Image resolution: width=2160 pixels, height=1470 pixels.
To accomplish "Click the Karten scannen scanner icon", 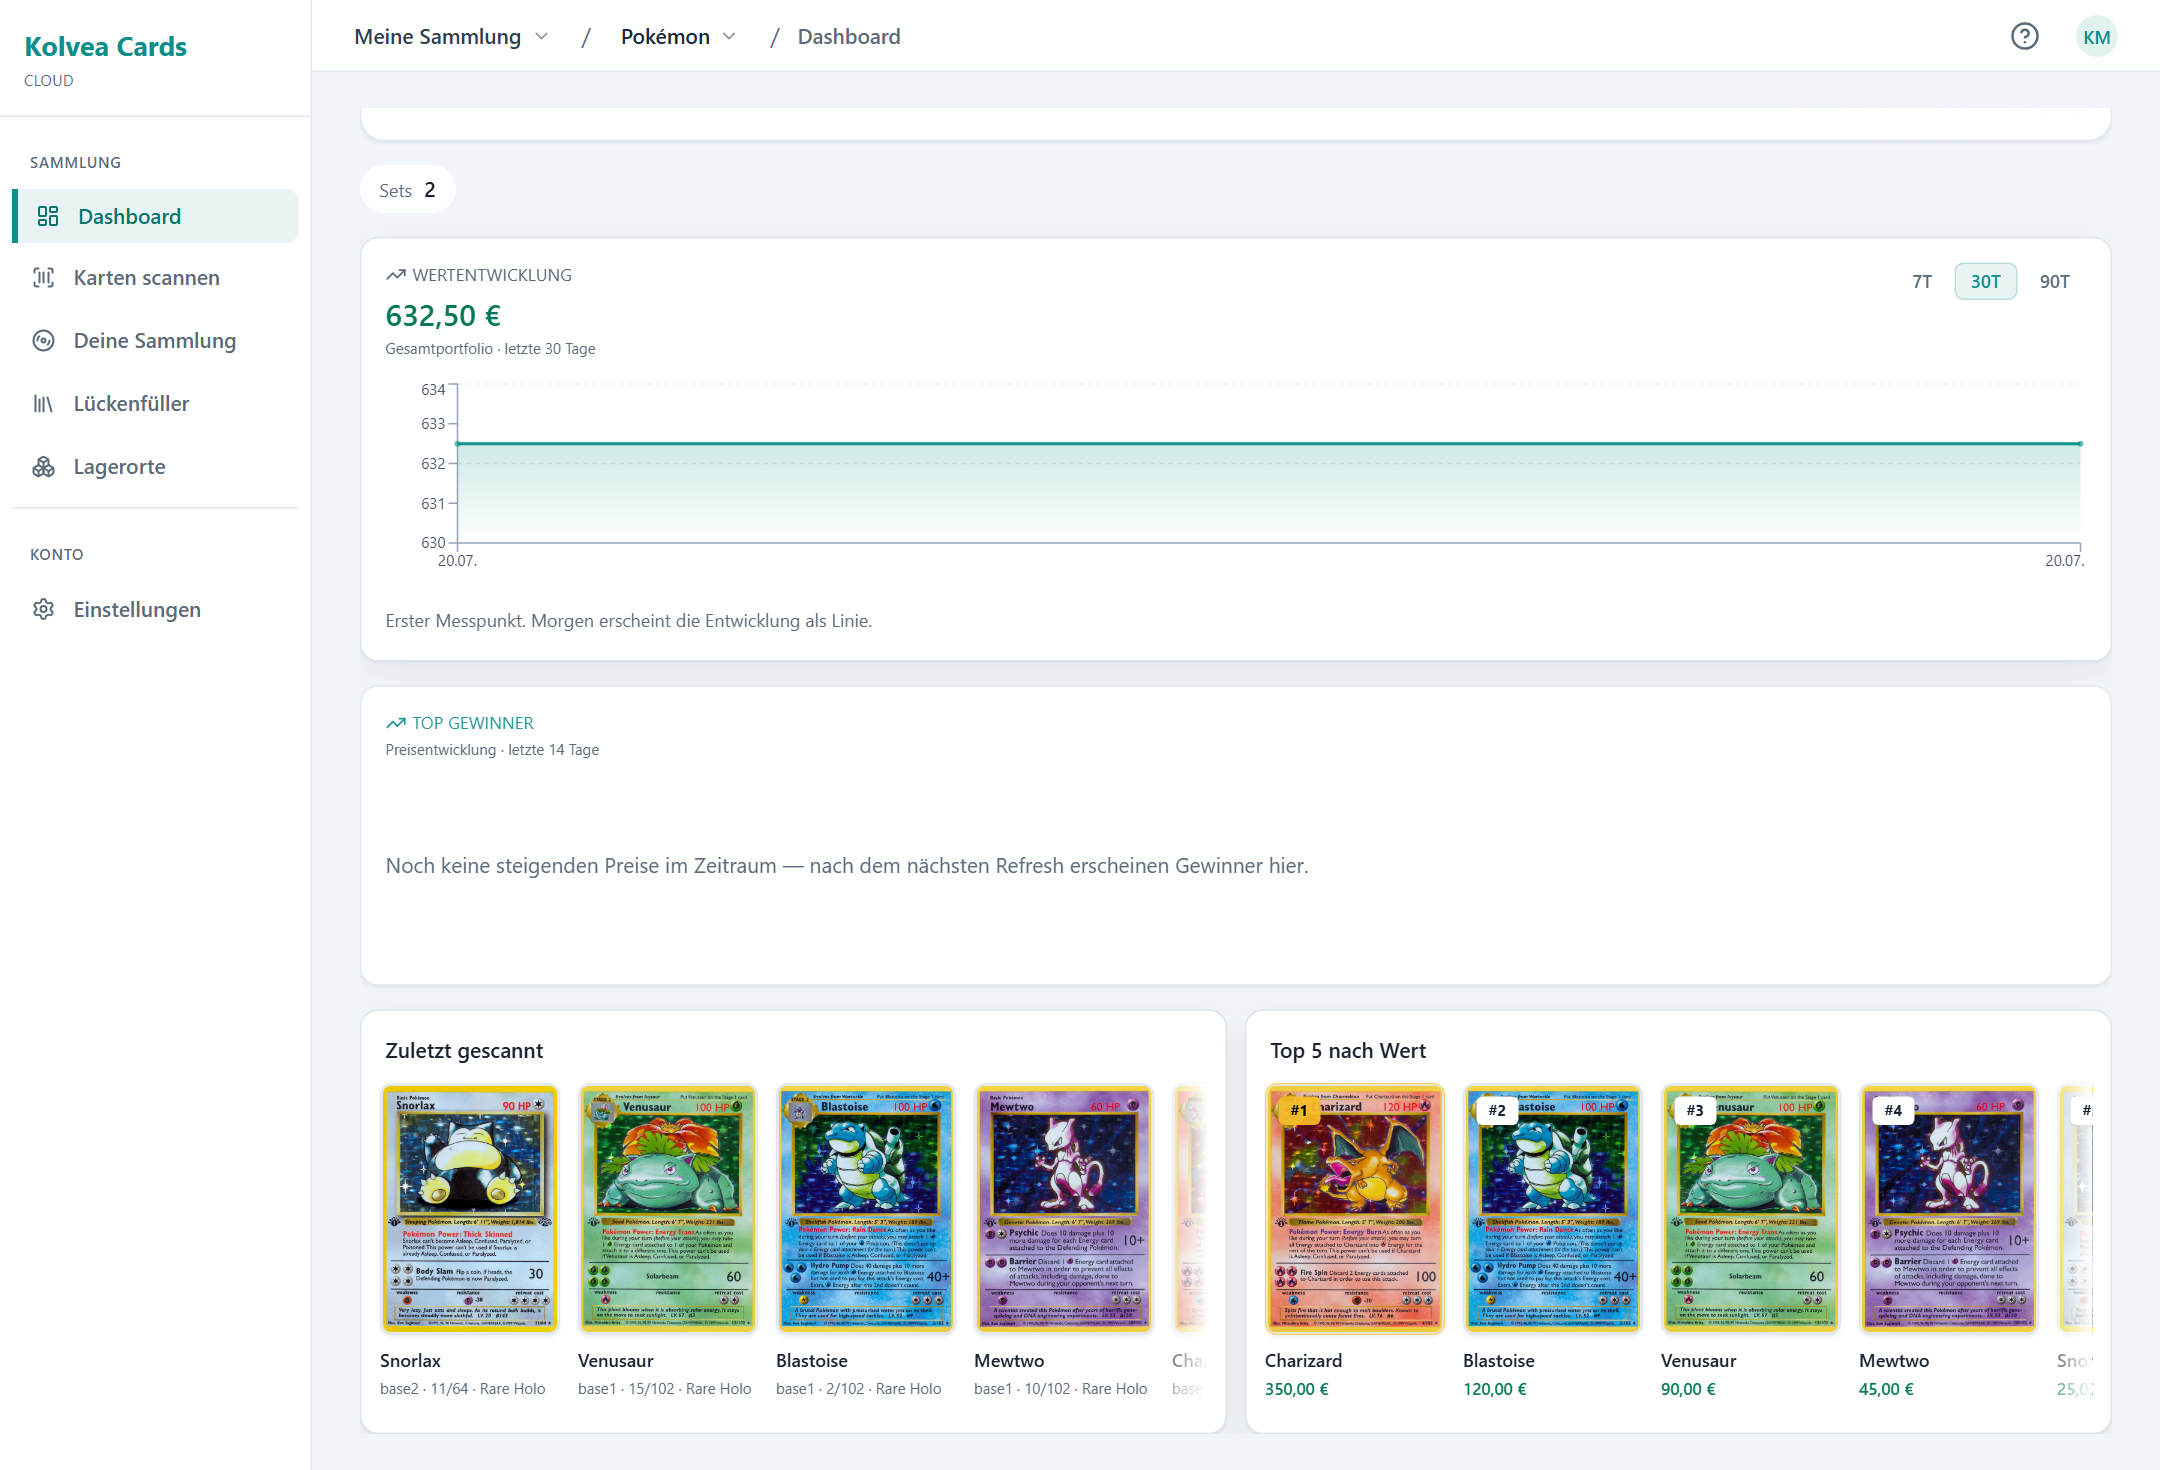I will [x=44, y=278].
